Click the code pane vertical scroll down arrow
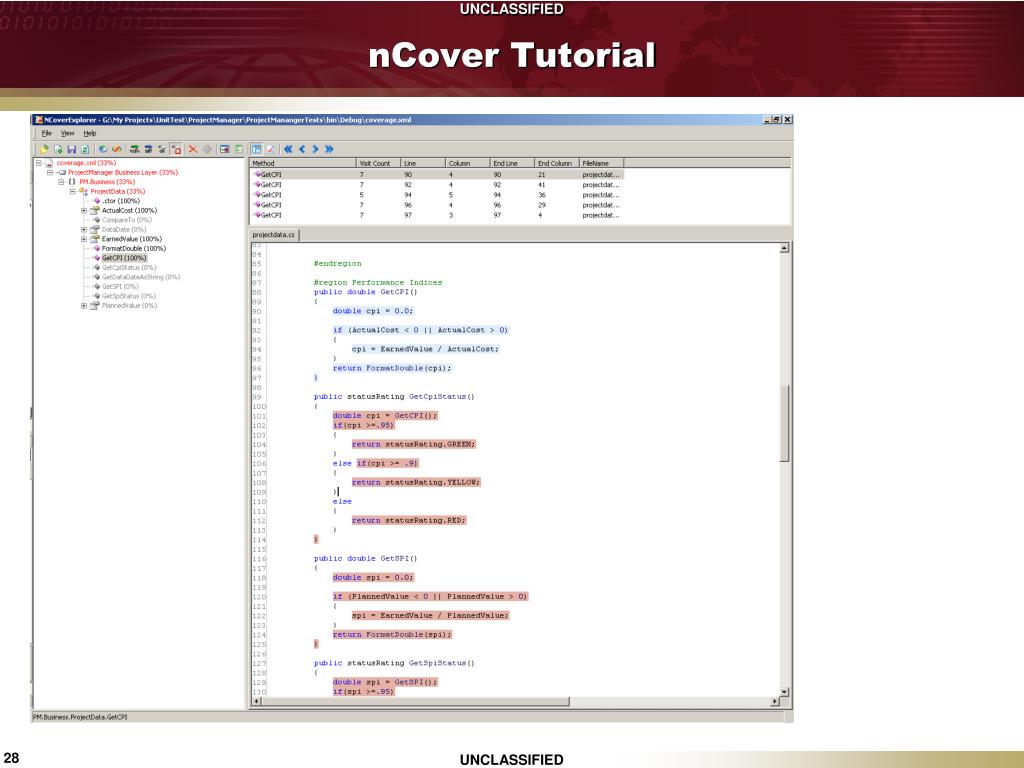 tap(784, 692)
